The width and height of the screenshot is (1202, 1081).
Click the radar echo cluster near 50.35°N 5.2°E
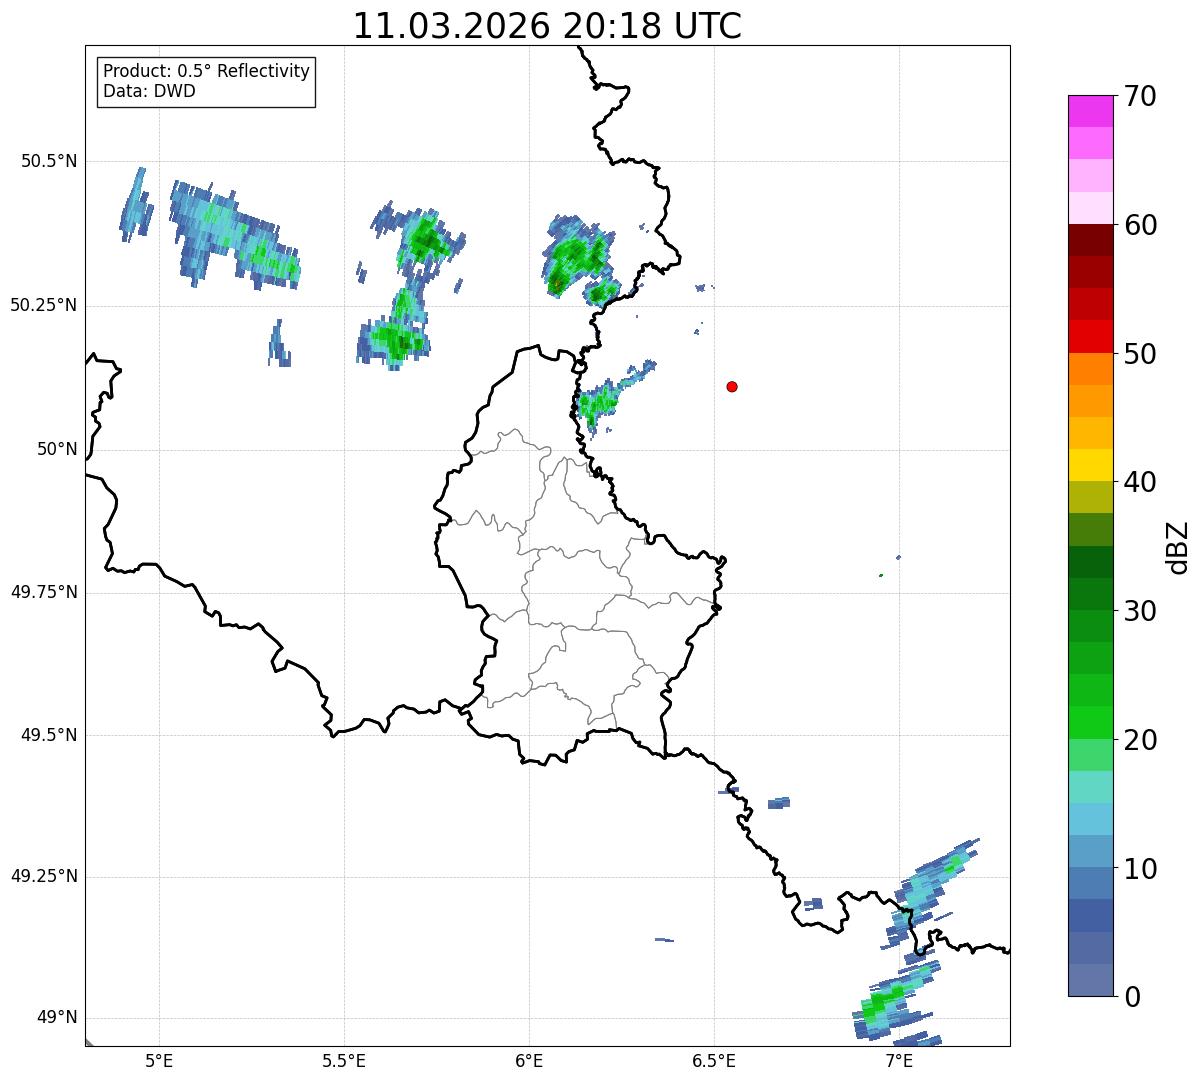tap(235, 235)
